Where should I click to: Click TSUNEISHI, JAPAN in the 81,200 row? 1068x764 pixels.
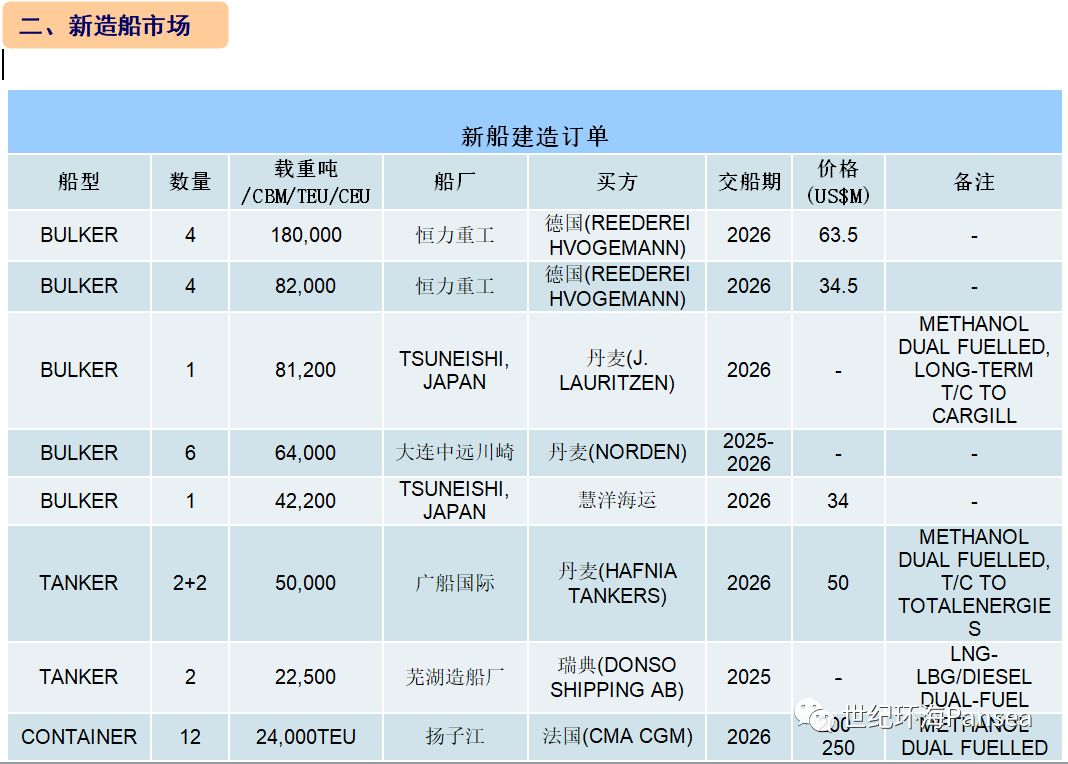click(454, 370)
